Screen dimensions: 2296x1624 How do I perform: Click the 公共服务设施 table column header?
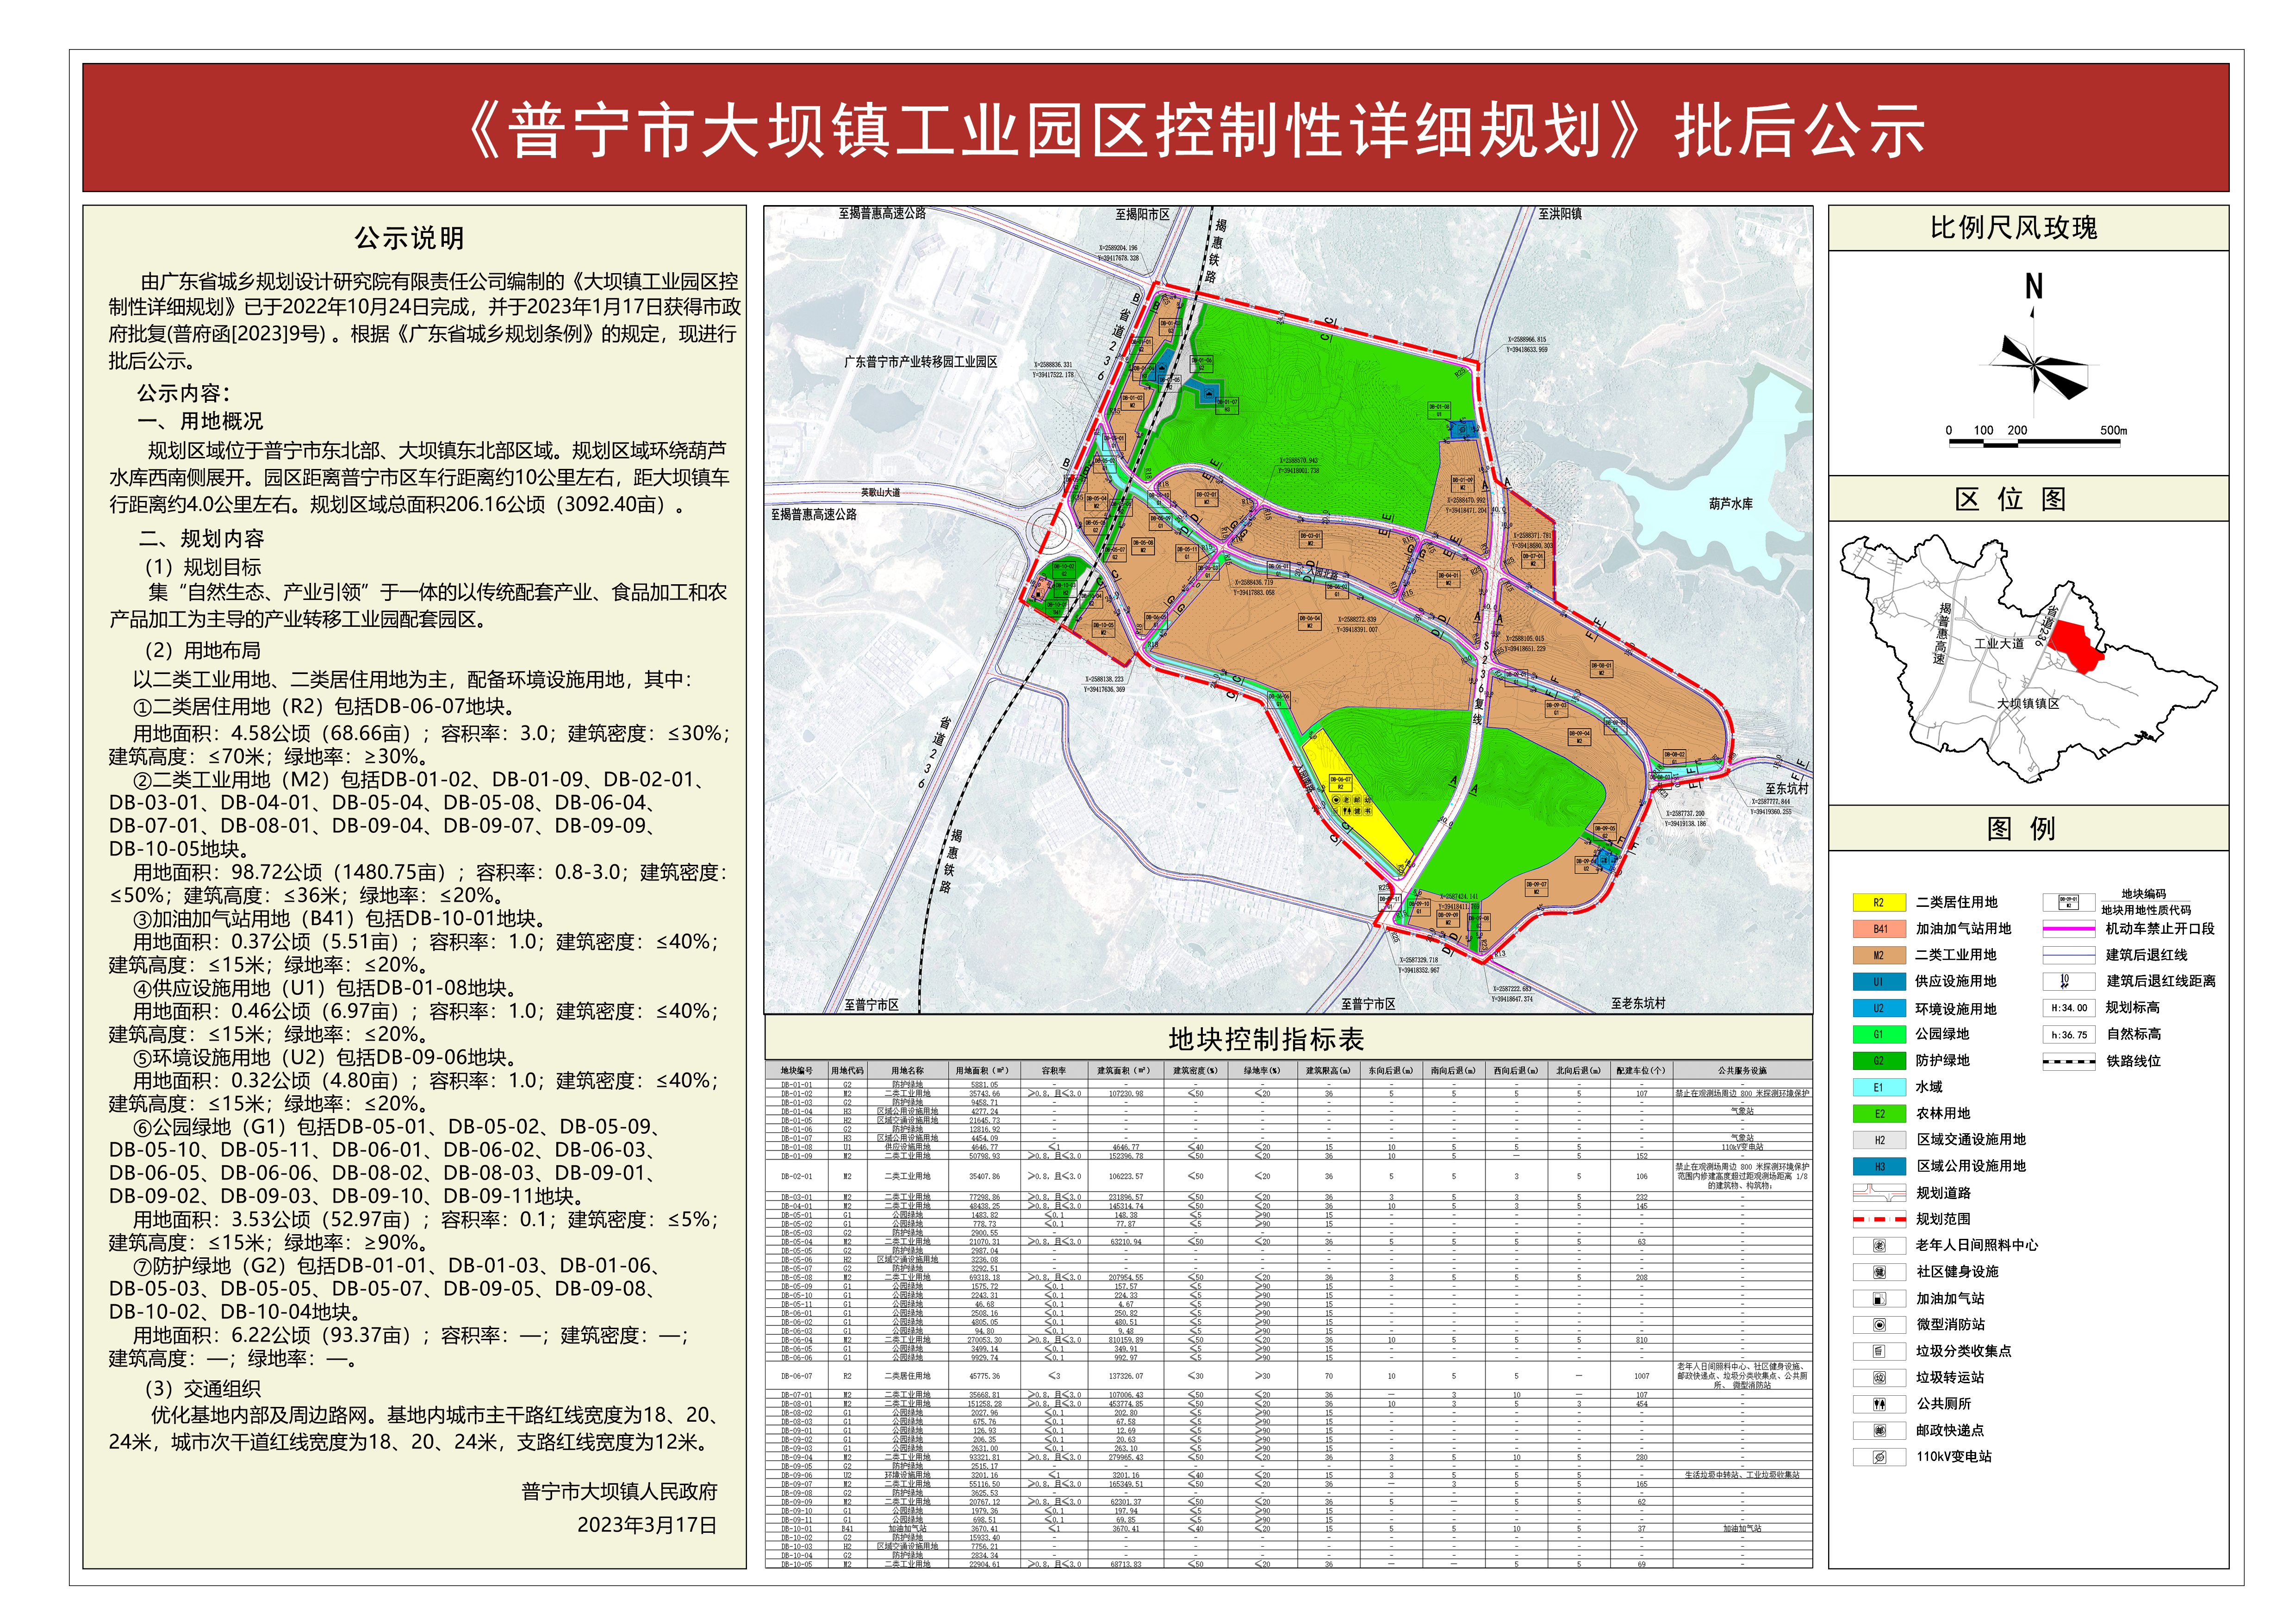(x=1742, y=1070)
